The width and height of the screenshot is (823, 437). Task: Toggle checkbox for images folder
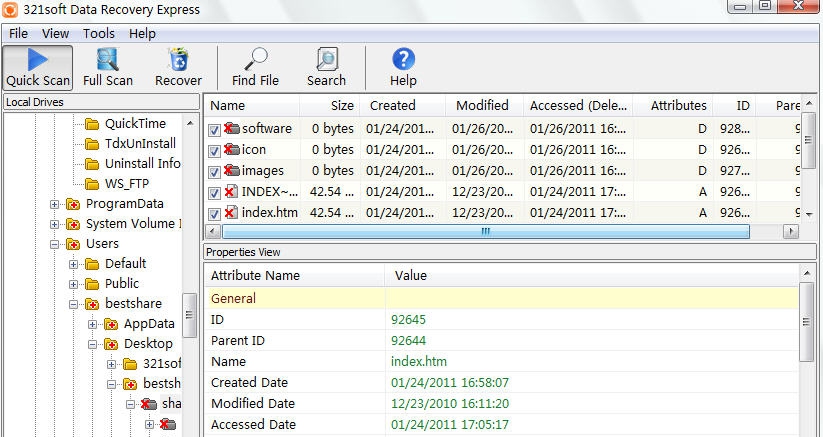tap(215, 171)
